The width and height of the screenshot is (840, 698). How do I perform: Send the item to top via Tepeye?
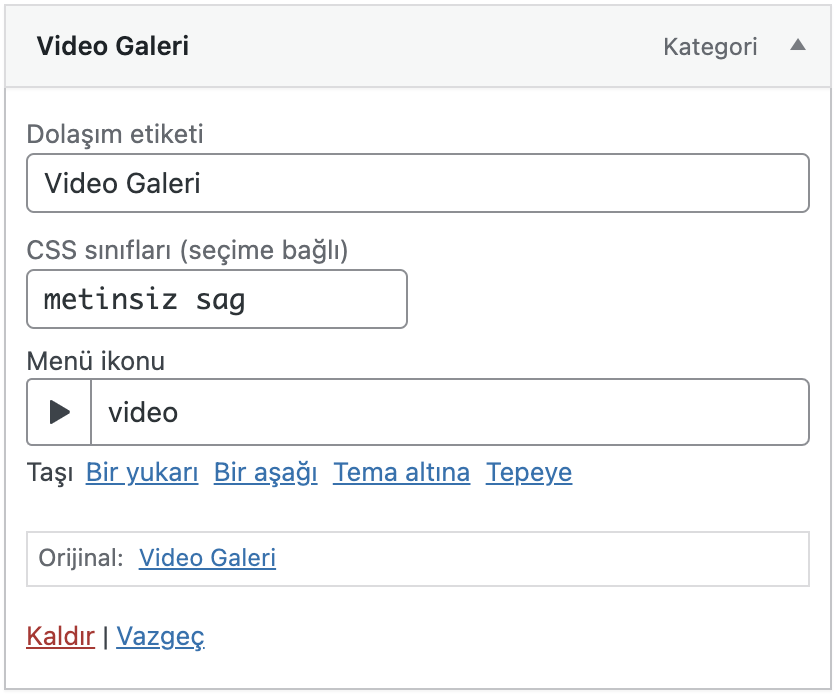point(529,472)
